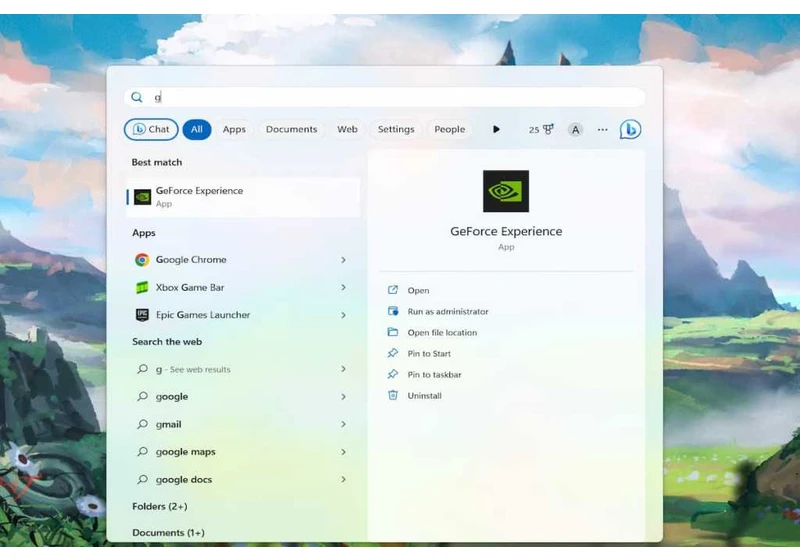Click the large GeForce Experience logo
This screenshot has width=800, height=560.
[506, 191]
